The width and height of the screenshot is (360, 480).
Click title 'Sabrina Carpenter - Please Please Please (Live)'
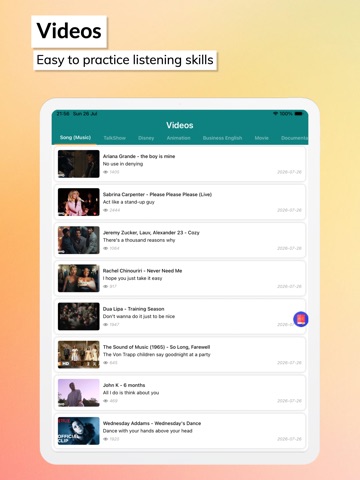157,194
